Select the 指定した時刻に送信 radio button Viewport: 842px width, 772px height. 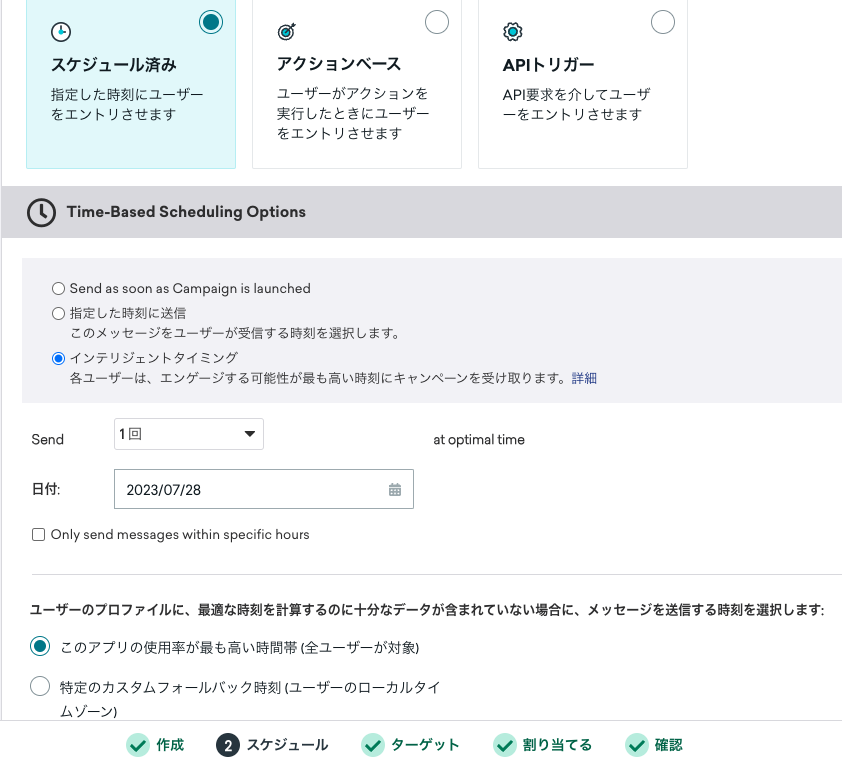click(x=58, y=313)
